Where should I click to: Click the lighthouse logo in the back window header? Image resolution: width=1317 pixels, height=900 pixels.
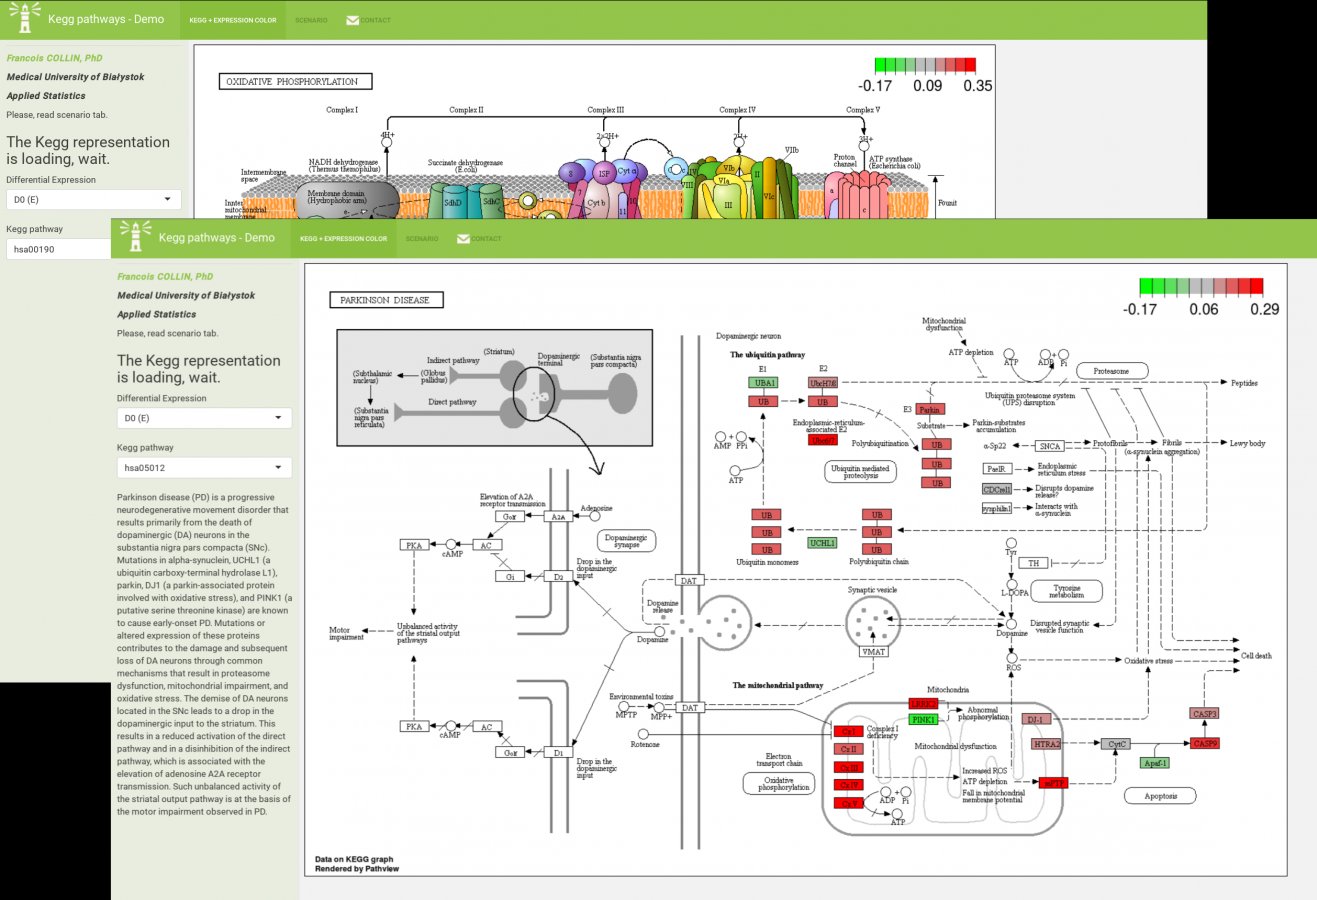pyautogui.click(x=25, y=18)
